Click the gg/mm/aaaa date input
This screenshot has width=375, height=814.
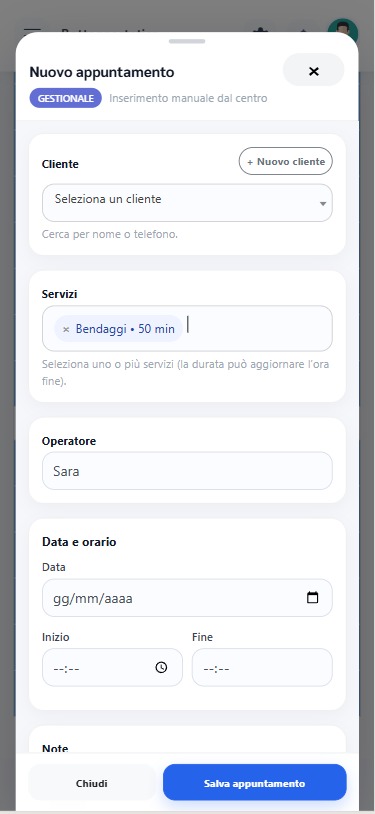(x=187, y=598)
